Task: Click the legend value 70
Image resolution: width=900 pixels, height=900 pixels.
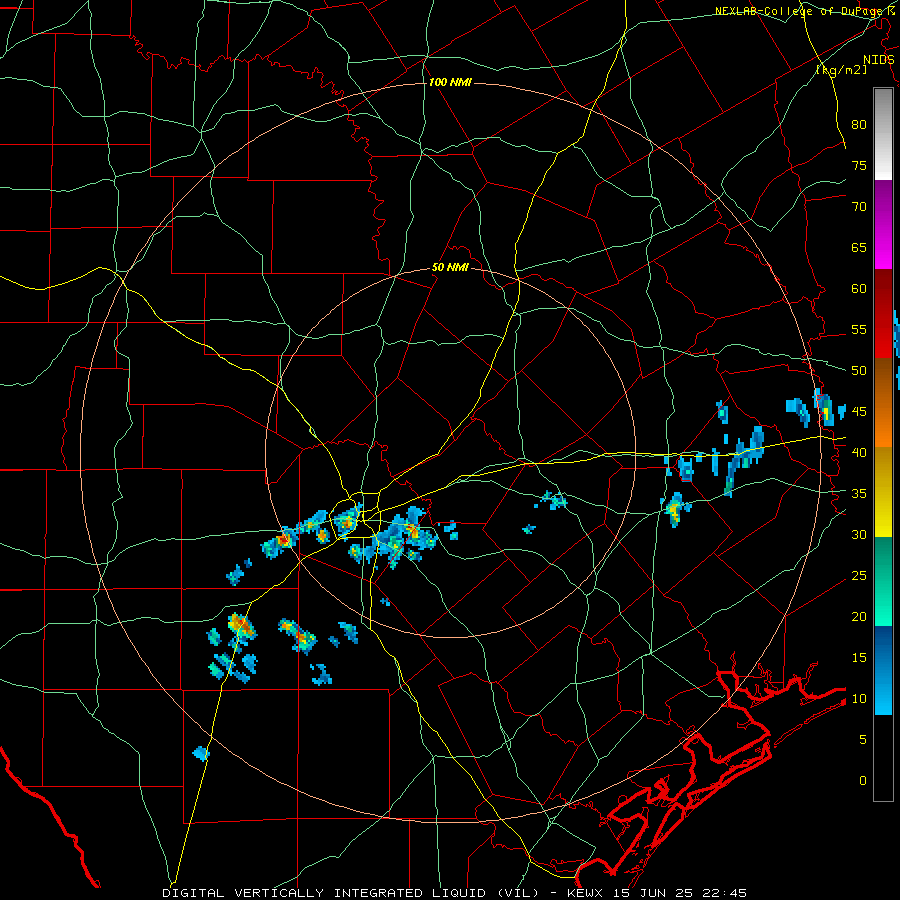Action: click(x=859, y=207)
